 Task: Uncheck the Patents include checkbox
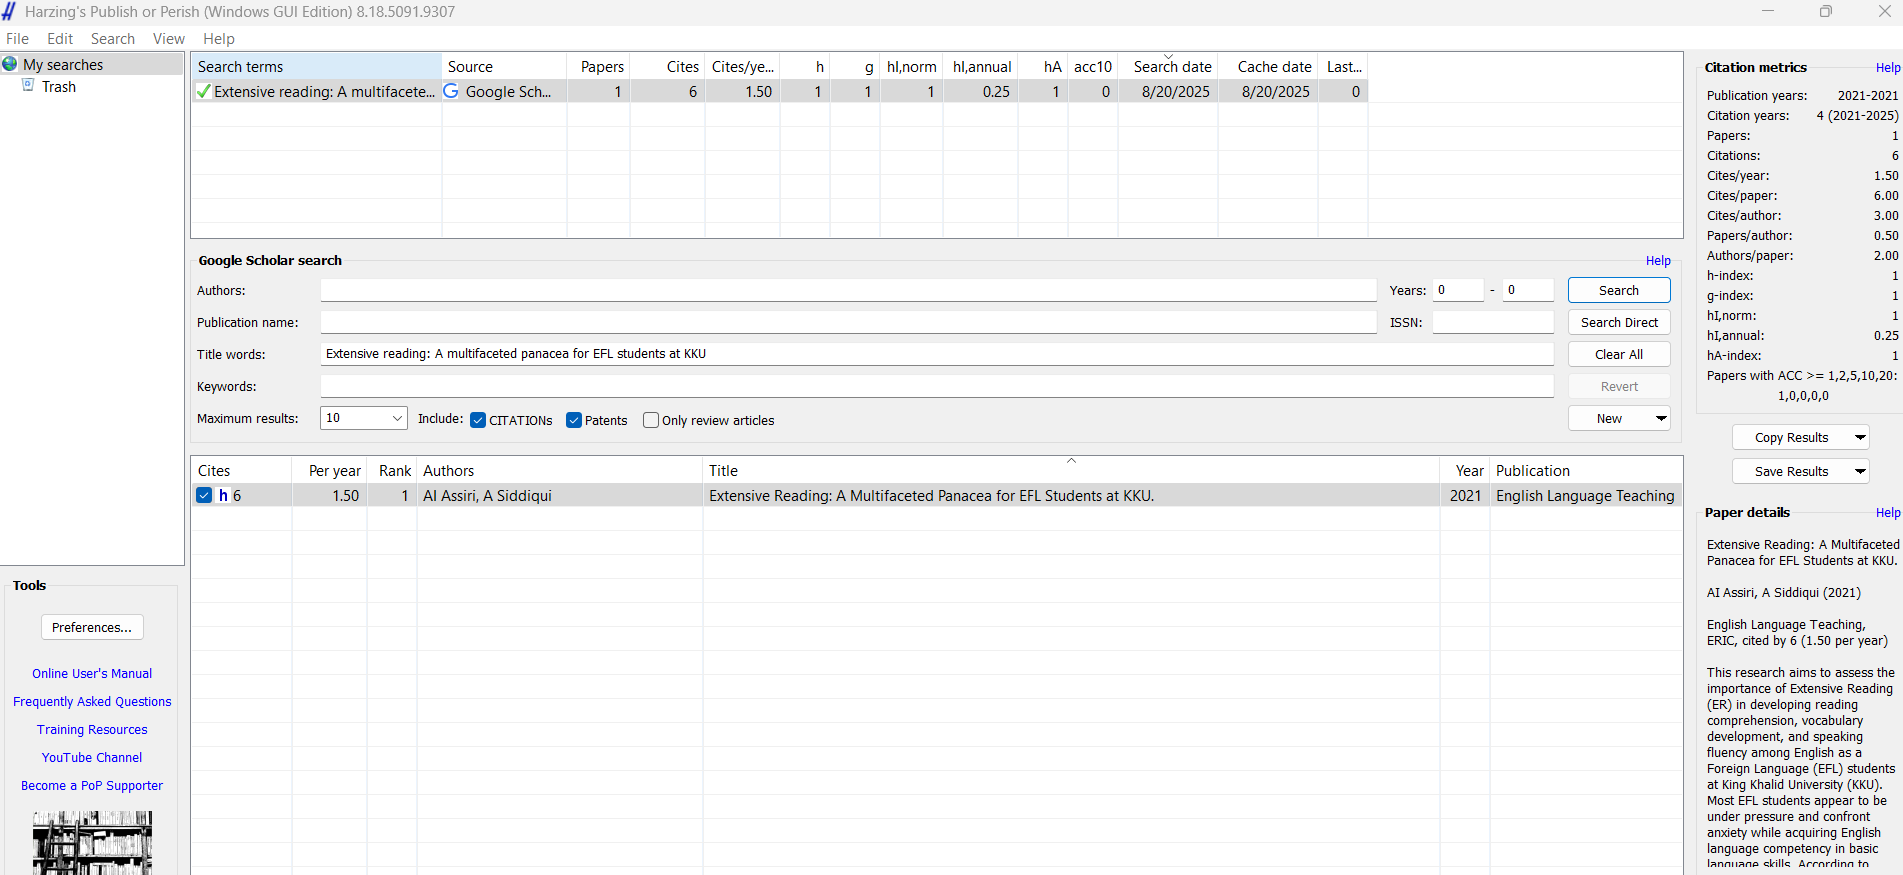click(574, 420)
